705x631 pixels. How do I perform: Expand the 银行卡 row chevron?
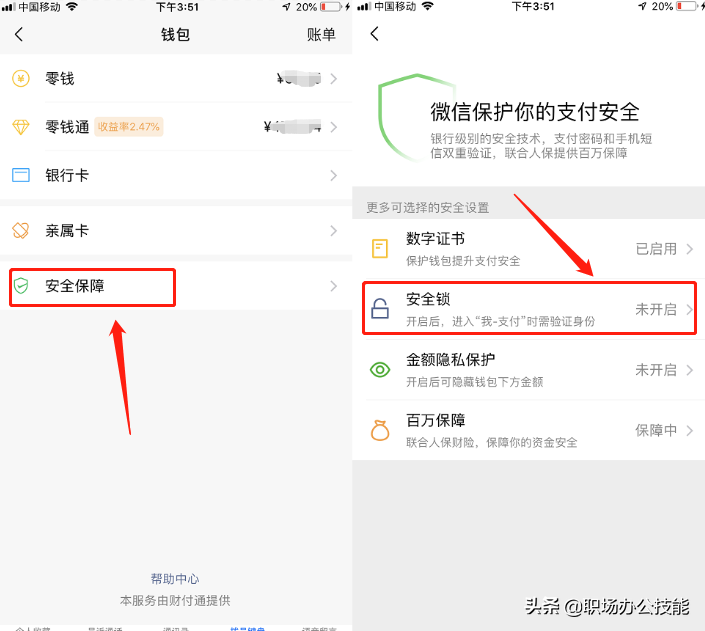coord(334,175)
